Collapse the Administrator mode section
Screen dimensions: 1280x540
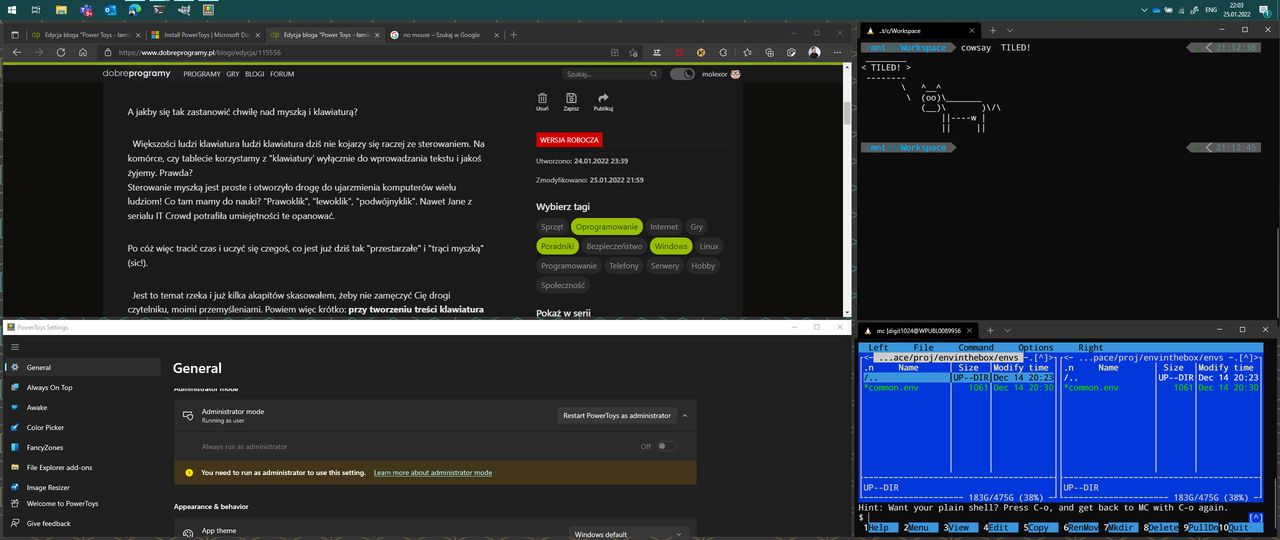[x=685, y=415]
